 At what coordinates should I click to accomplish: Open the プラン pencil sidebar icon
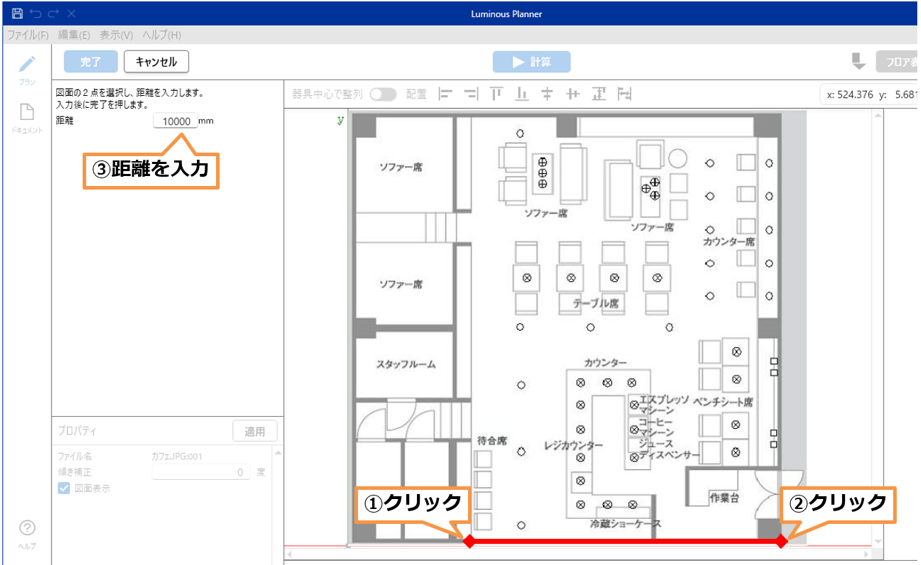[27, 67]
